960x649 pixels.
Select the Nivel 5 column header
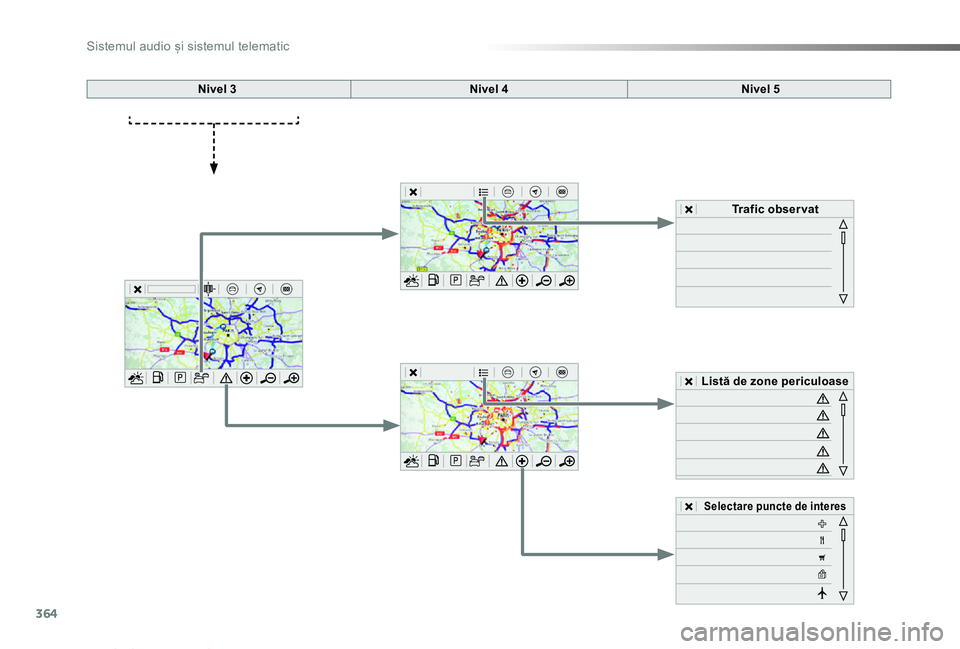click(760, 89)
